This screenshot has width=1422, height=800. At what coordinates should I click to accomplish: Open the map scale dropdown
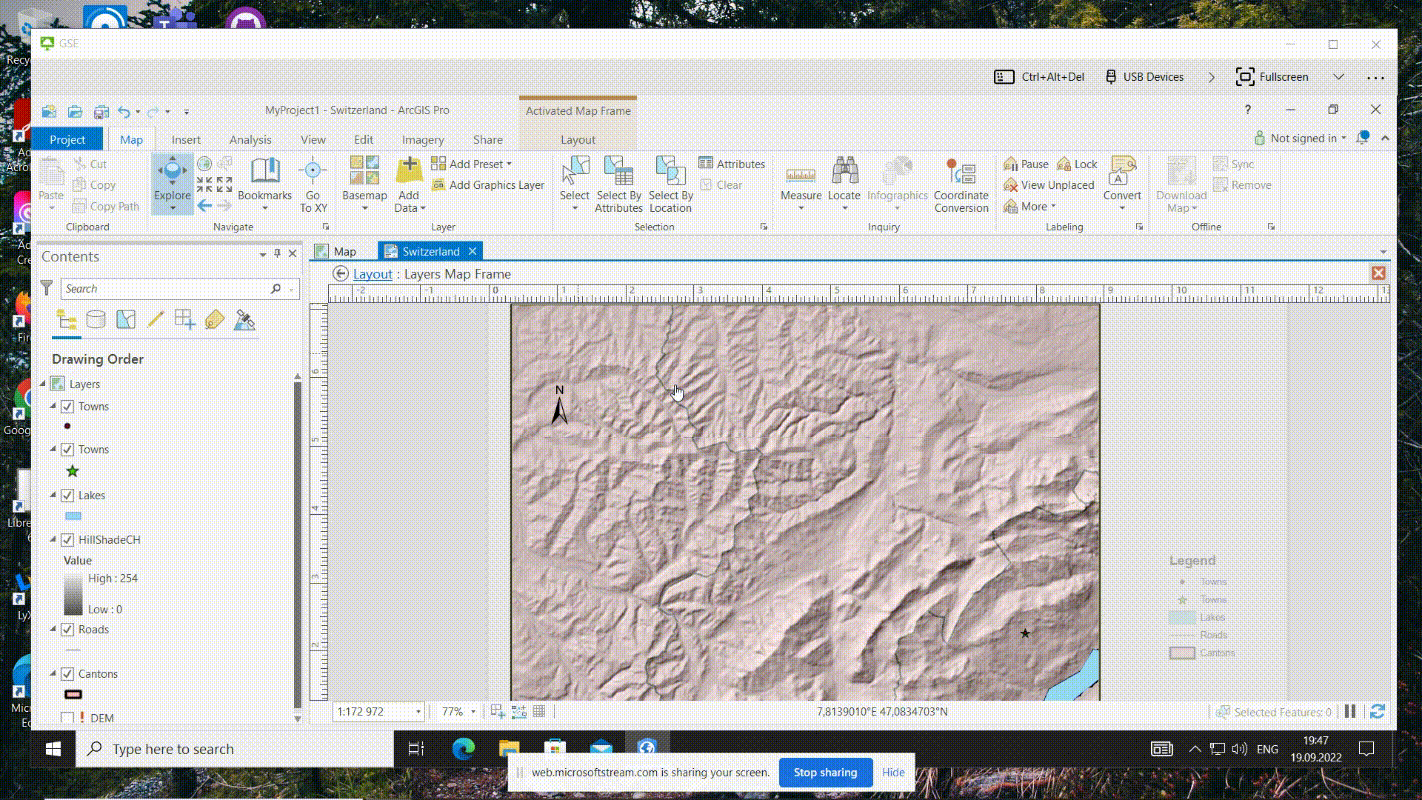click(x=418, y=712)
